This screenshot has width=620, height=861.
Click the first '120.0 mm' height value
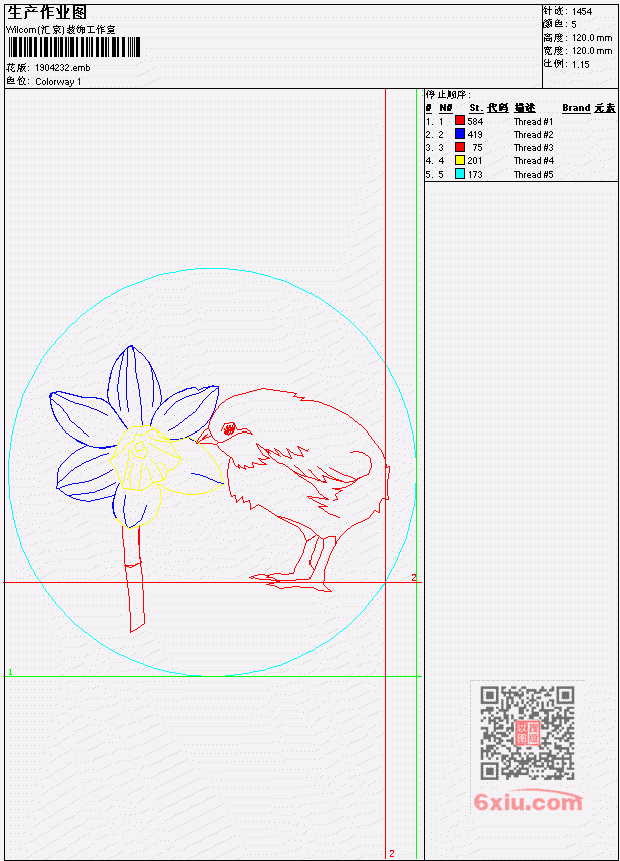(x=592, y=38)
